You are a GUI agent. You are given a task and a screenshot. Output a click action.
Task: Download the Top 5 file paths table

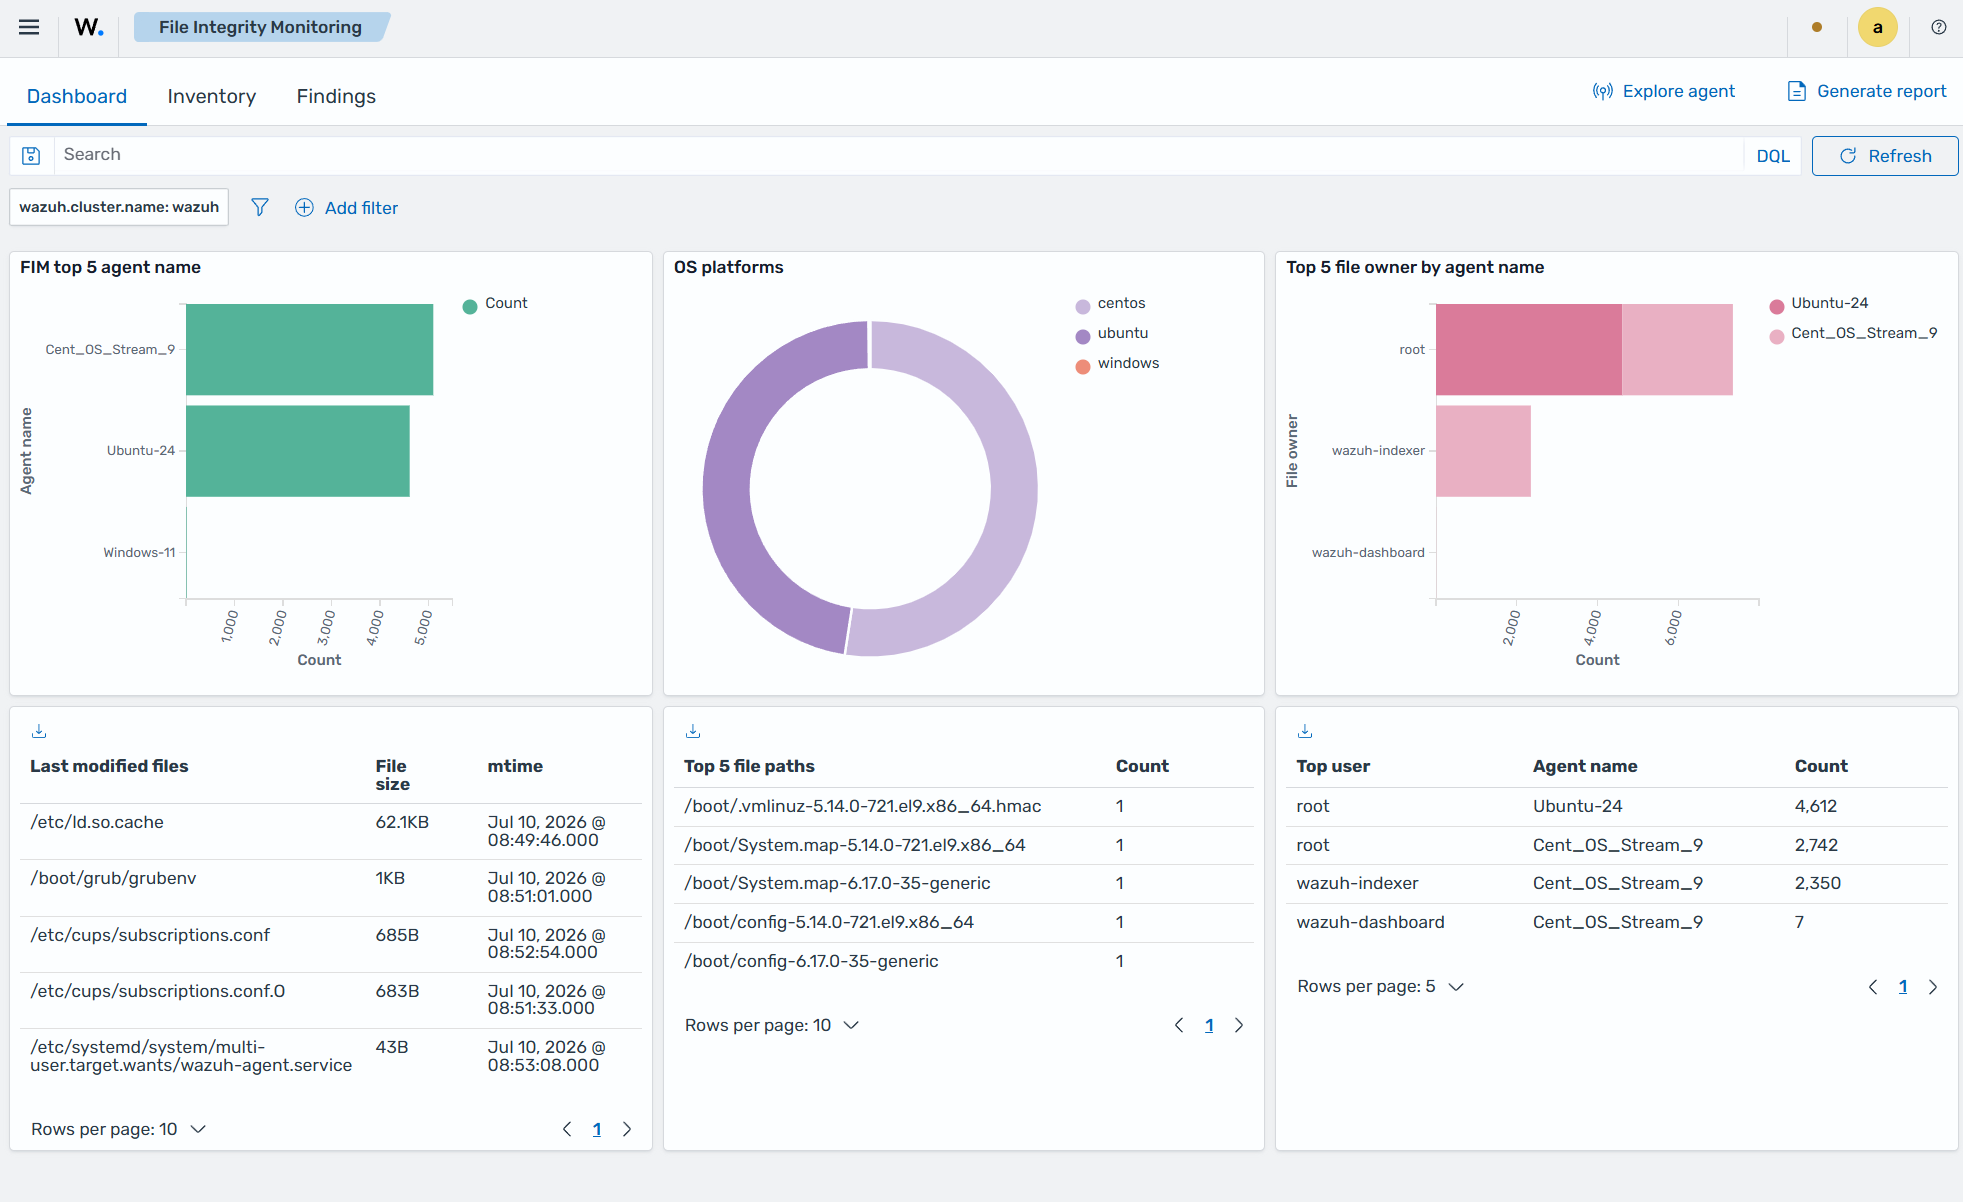(x=693, y=731)
